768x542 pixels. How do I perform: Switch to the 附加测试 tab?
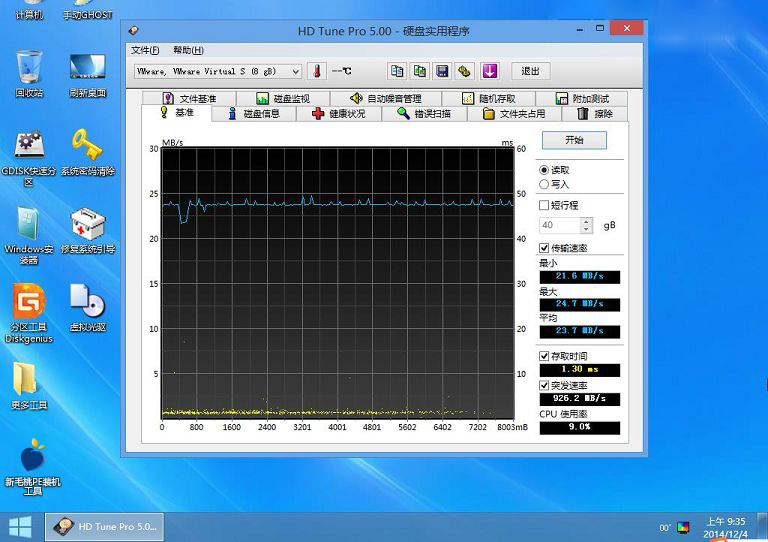click(x=582, y=98)
